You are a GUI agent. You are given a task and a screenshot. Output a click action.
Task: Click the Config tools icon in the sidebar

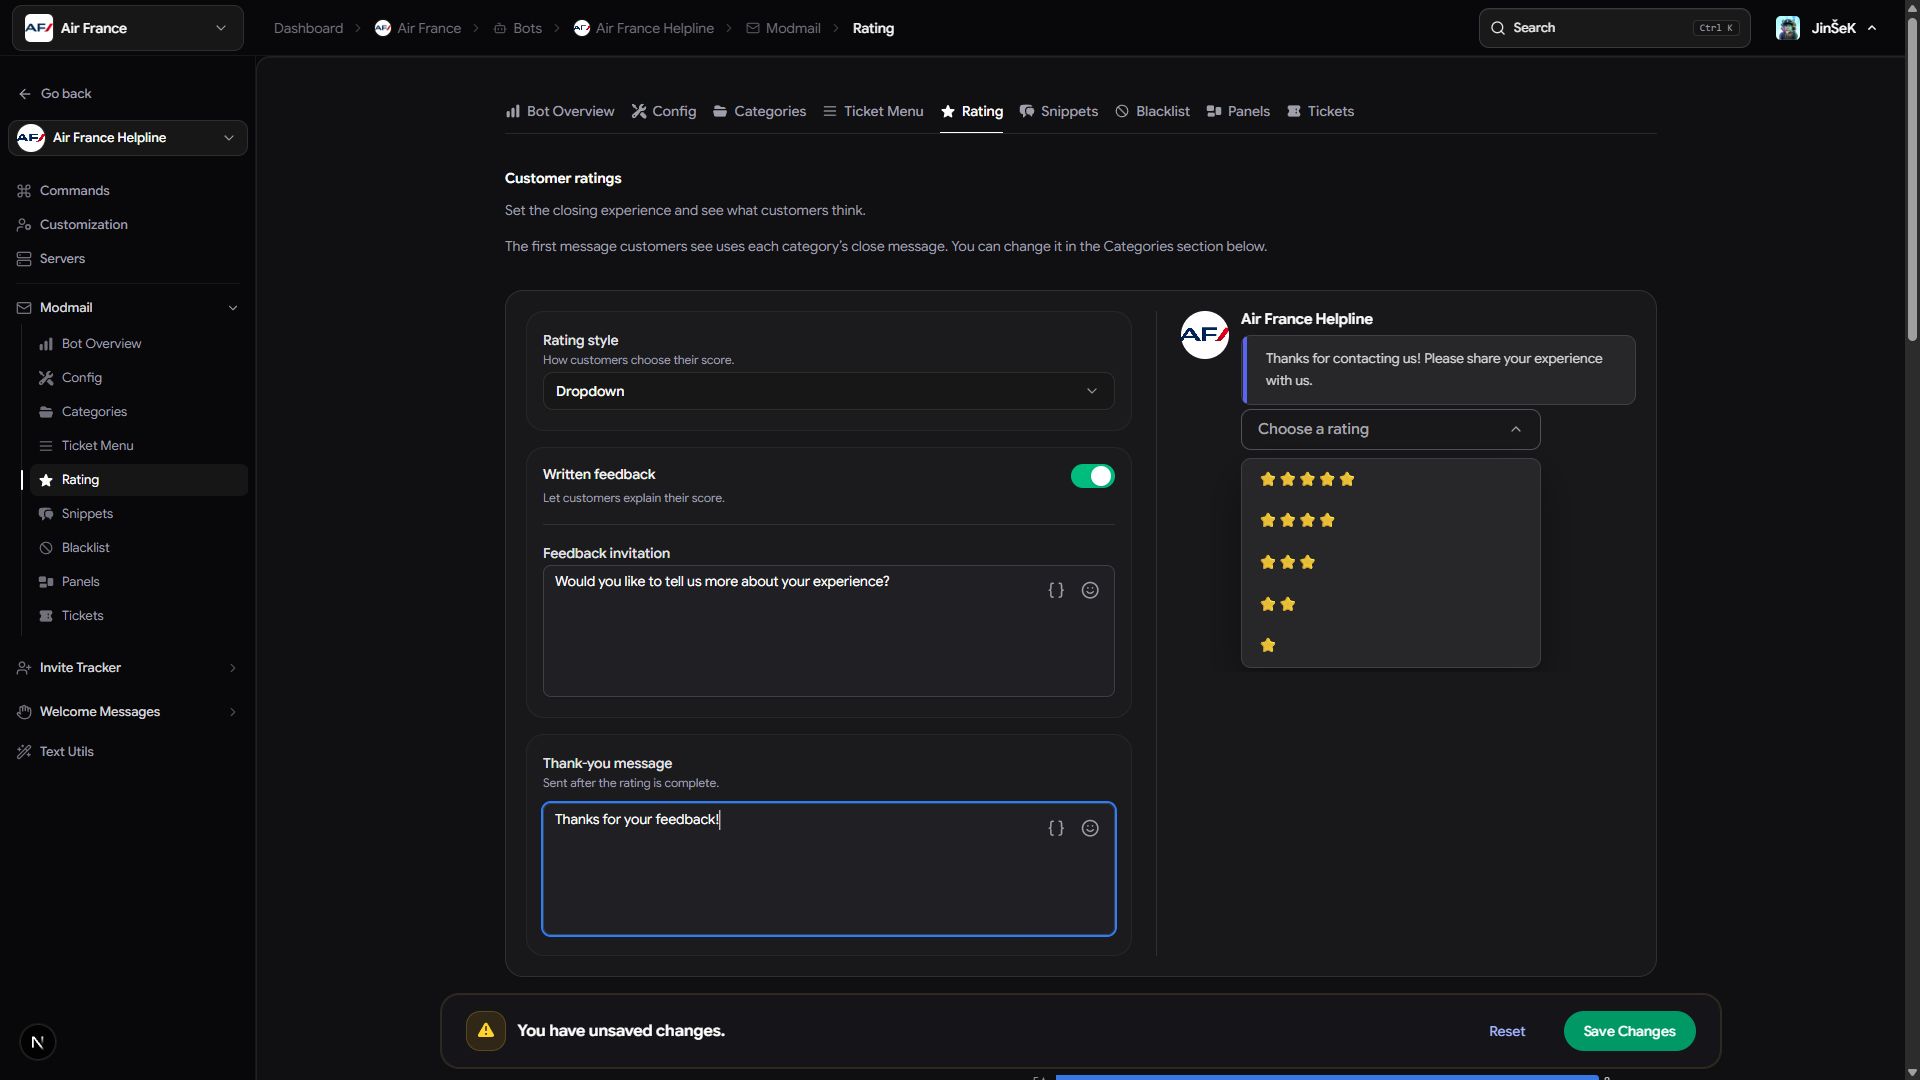[46, 378]
